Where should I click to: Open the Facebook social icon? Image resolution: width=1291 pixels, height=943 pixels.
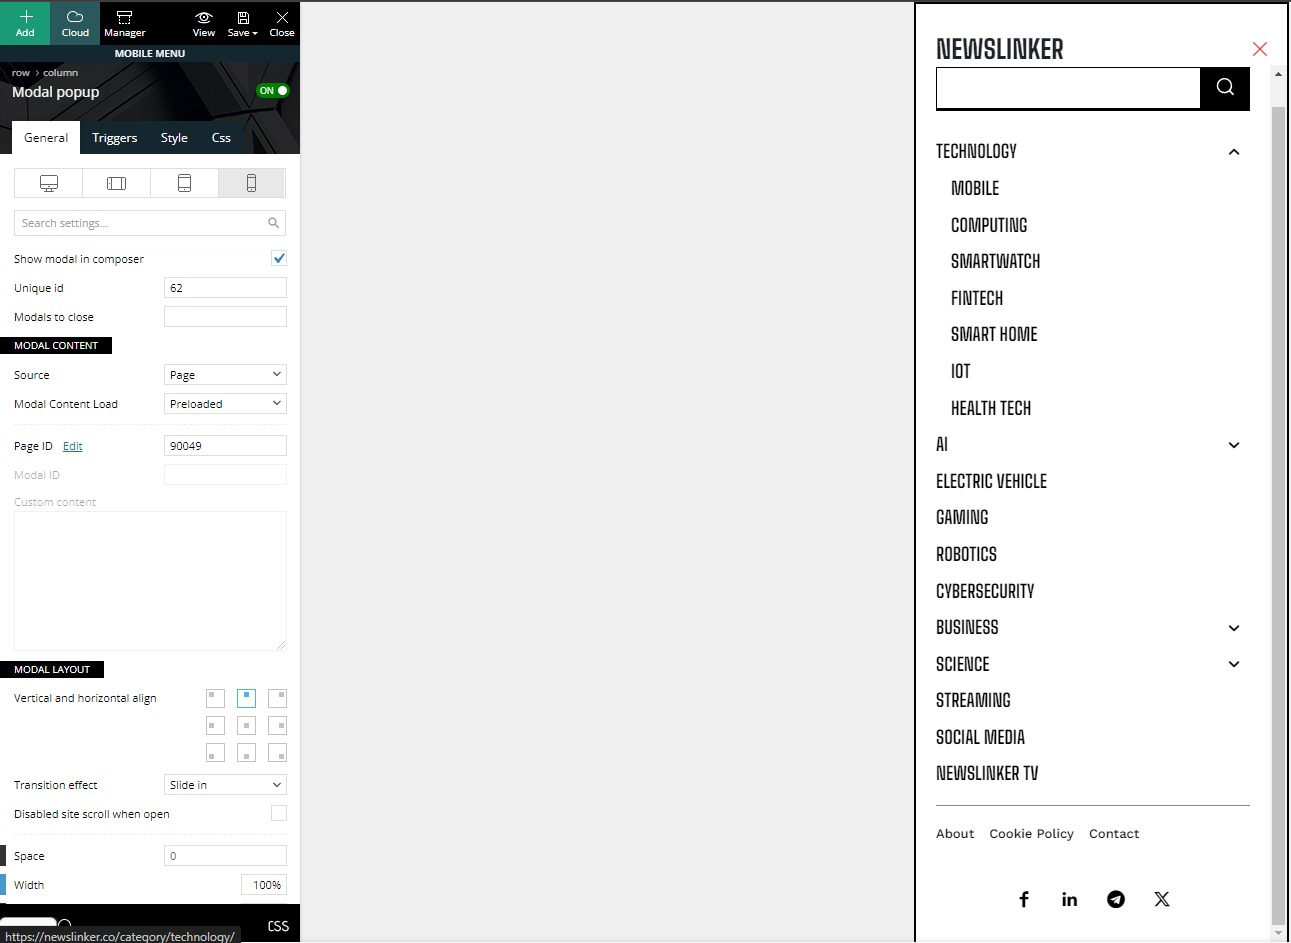pyautogui.click(x=1024, y=899)
